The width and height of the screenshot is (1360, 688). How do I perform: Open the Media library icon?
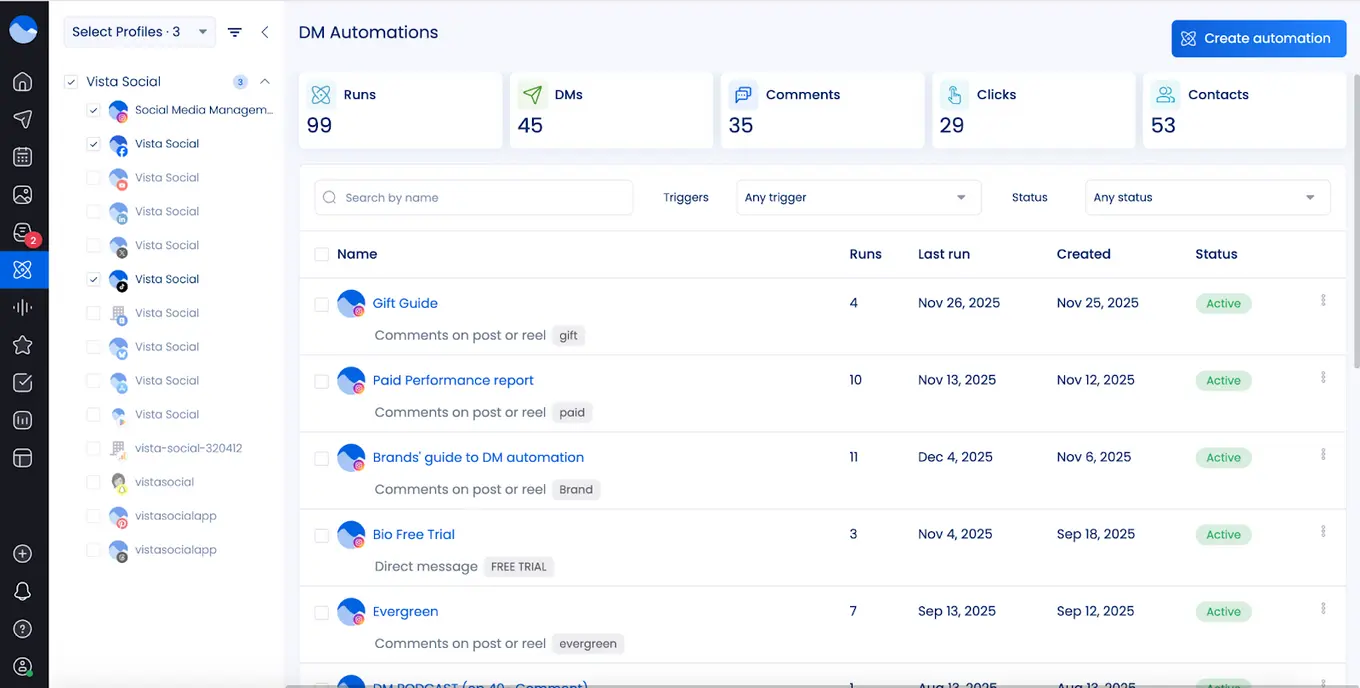(23, 194)
